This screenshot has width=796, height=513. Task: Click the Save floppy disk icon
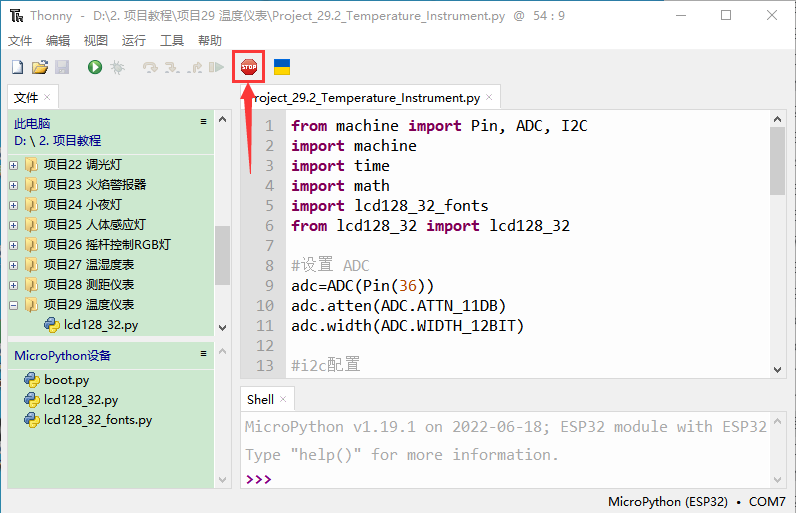pyautogui.click(x=62, y=67)
